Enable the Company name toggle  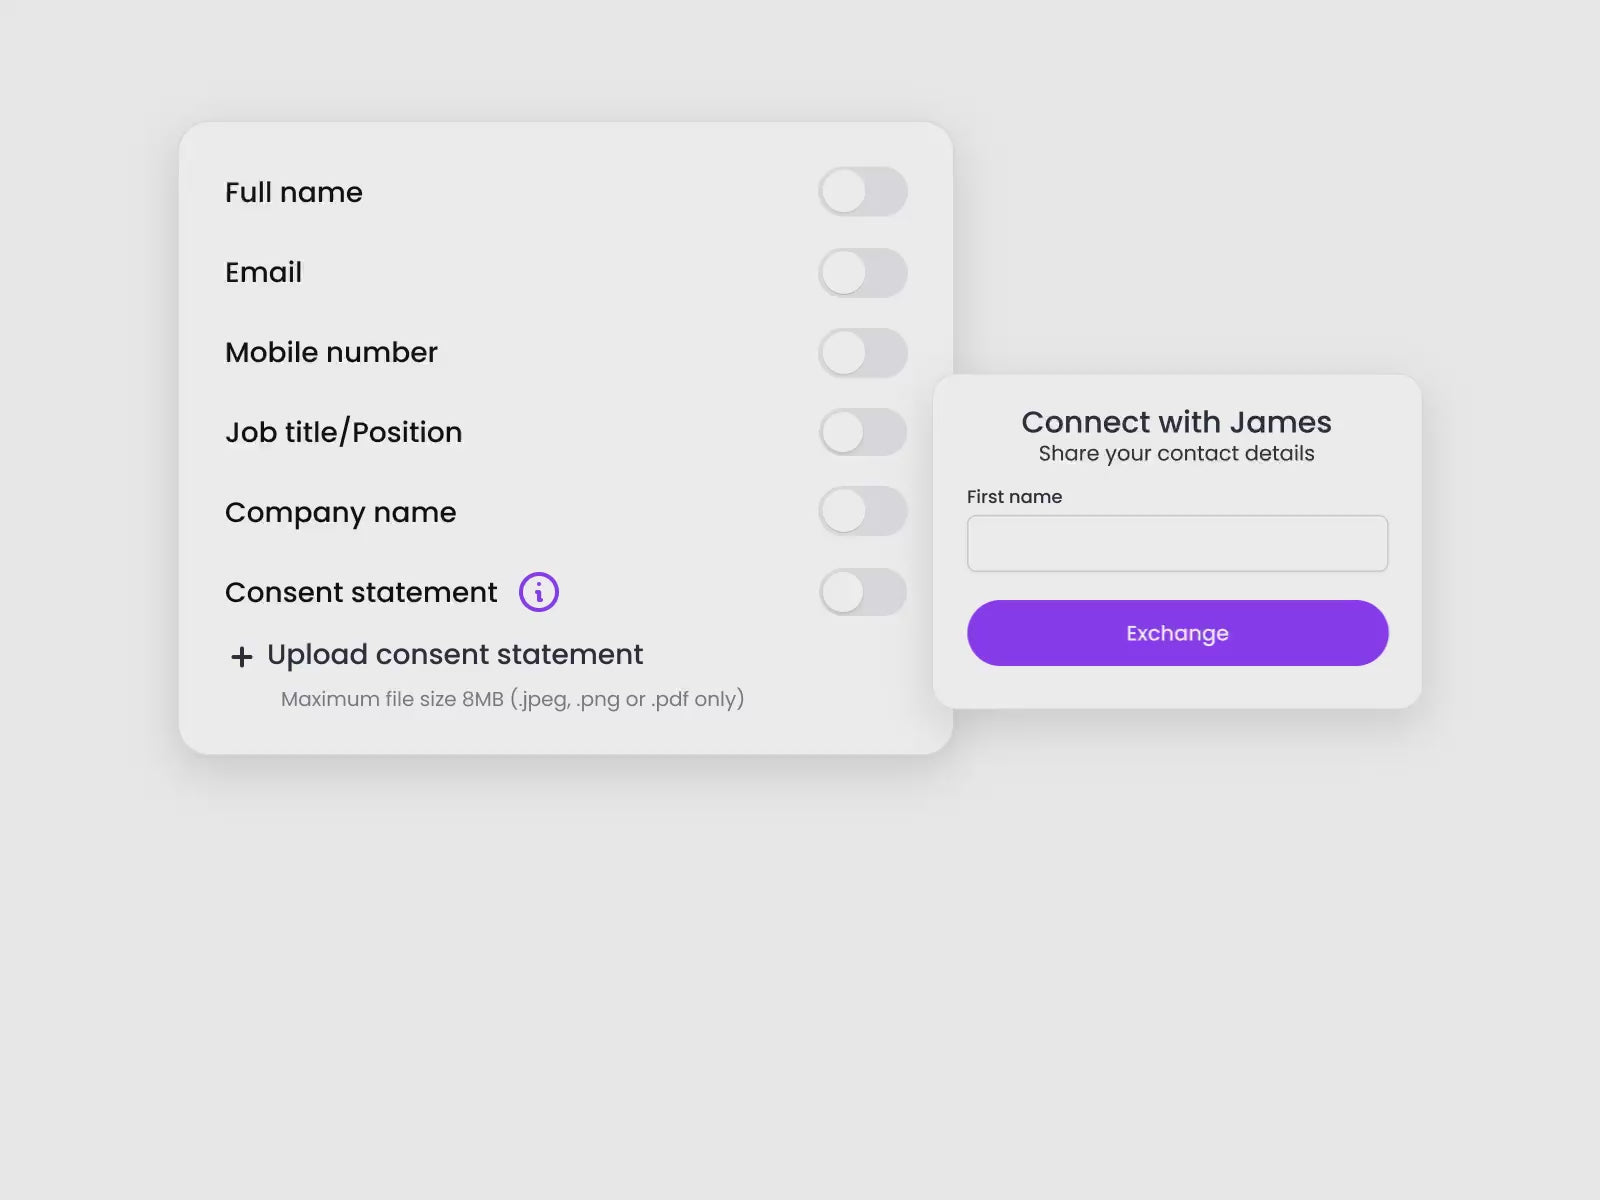[862, 512]
